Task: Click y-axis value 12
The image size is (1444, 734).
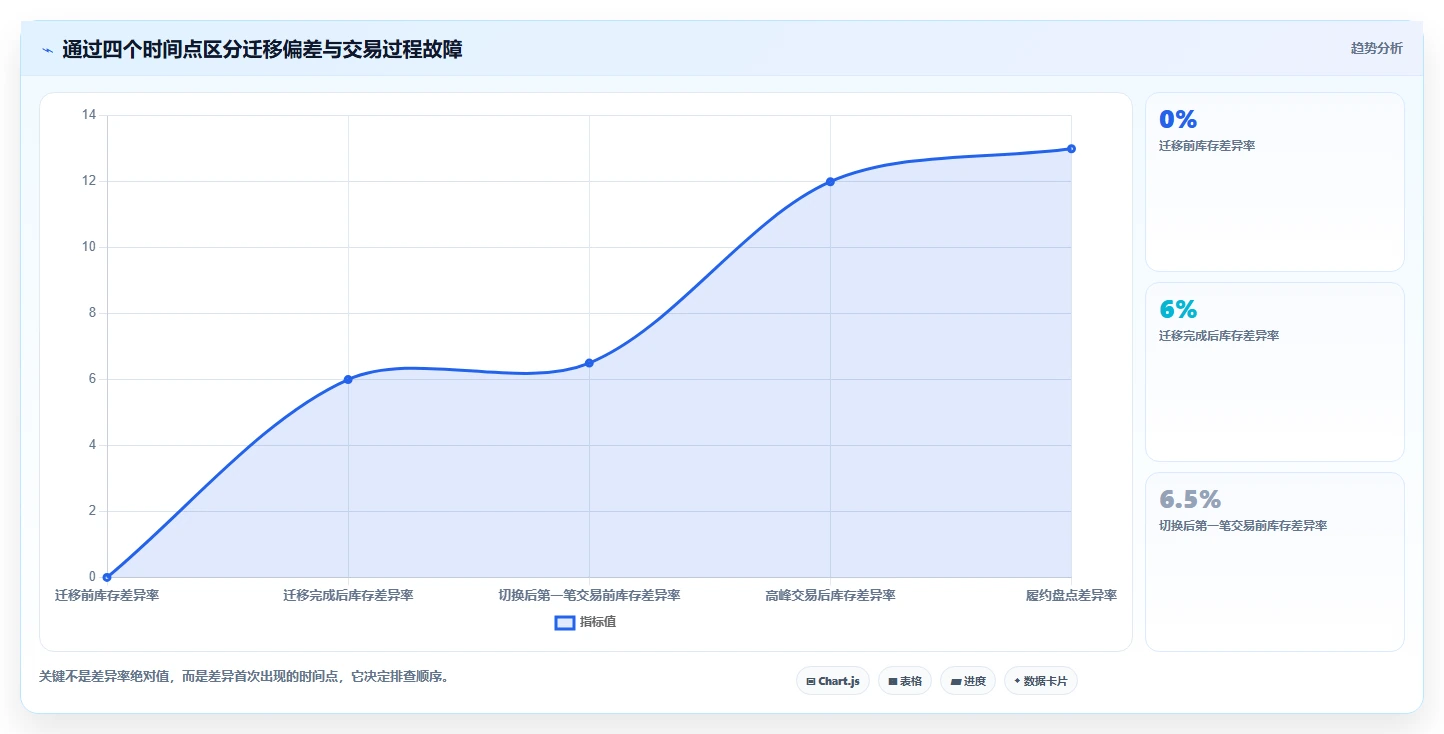Action: tap(89, 181)
